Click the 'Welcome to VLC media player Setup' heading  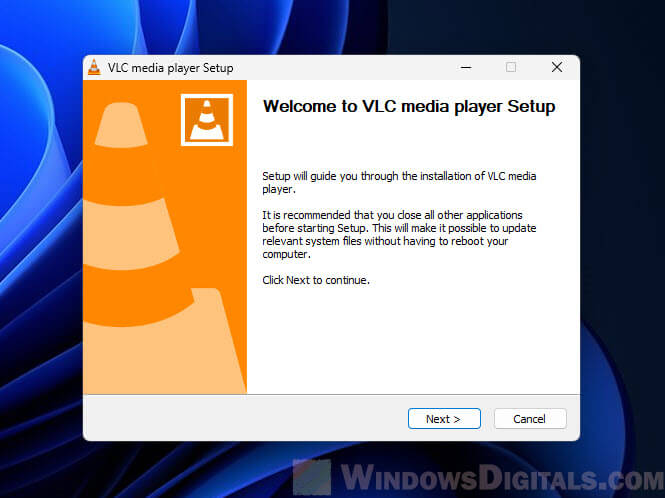[x=409, y=106]
